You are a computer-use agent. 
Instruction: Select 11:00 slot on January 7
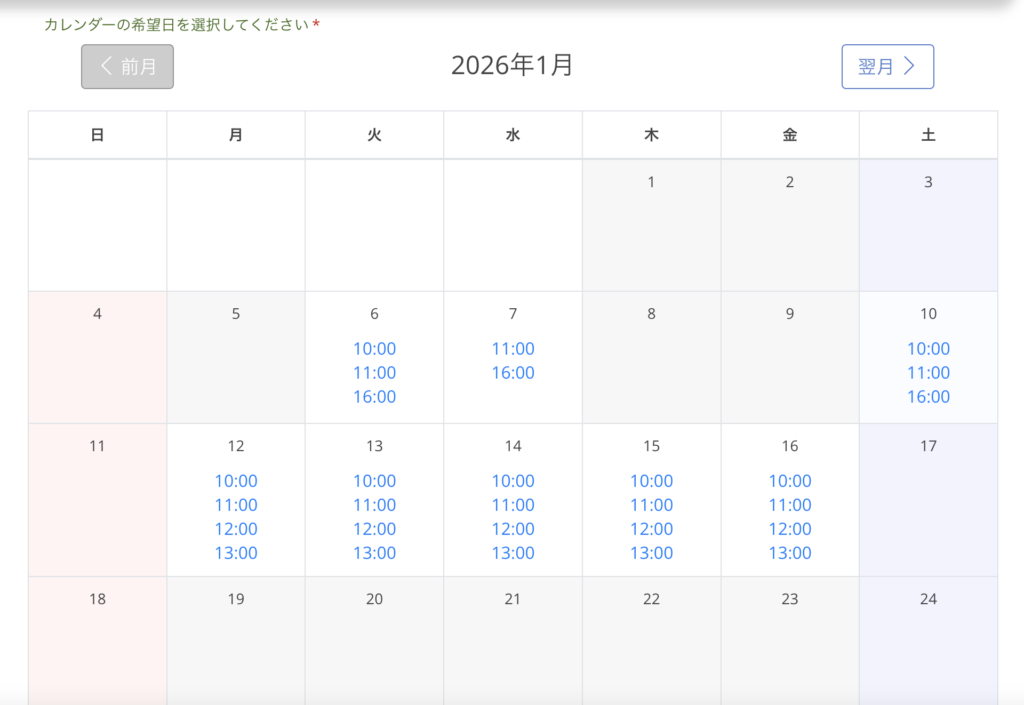(513, 349)
